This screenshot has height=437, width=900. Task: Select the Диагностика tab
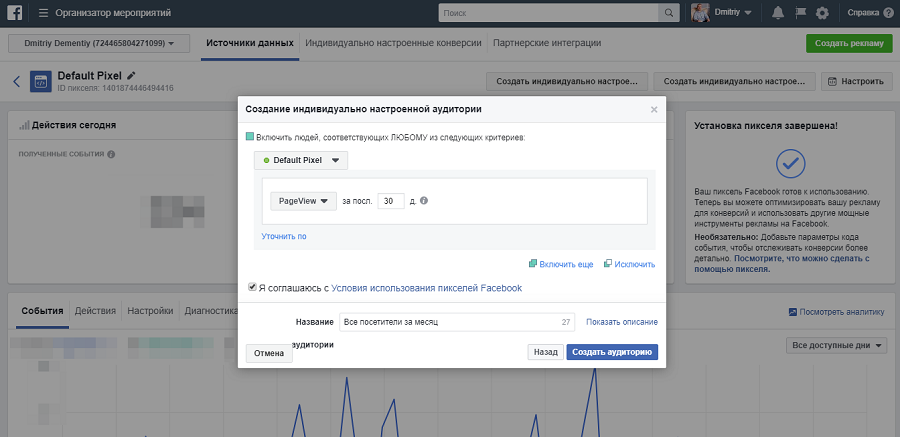coord(211,311)
